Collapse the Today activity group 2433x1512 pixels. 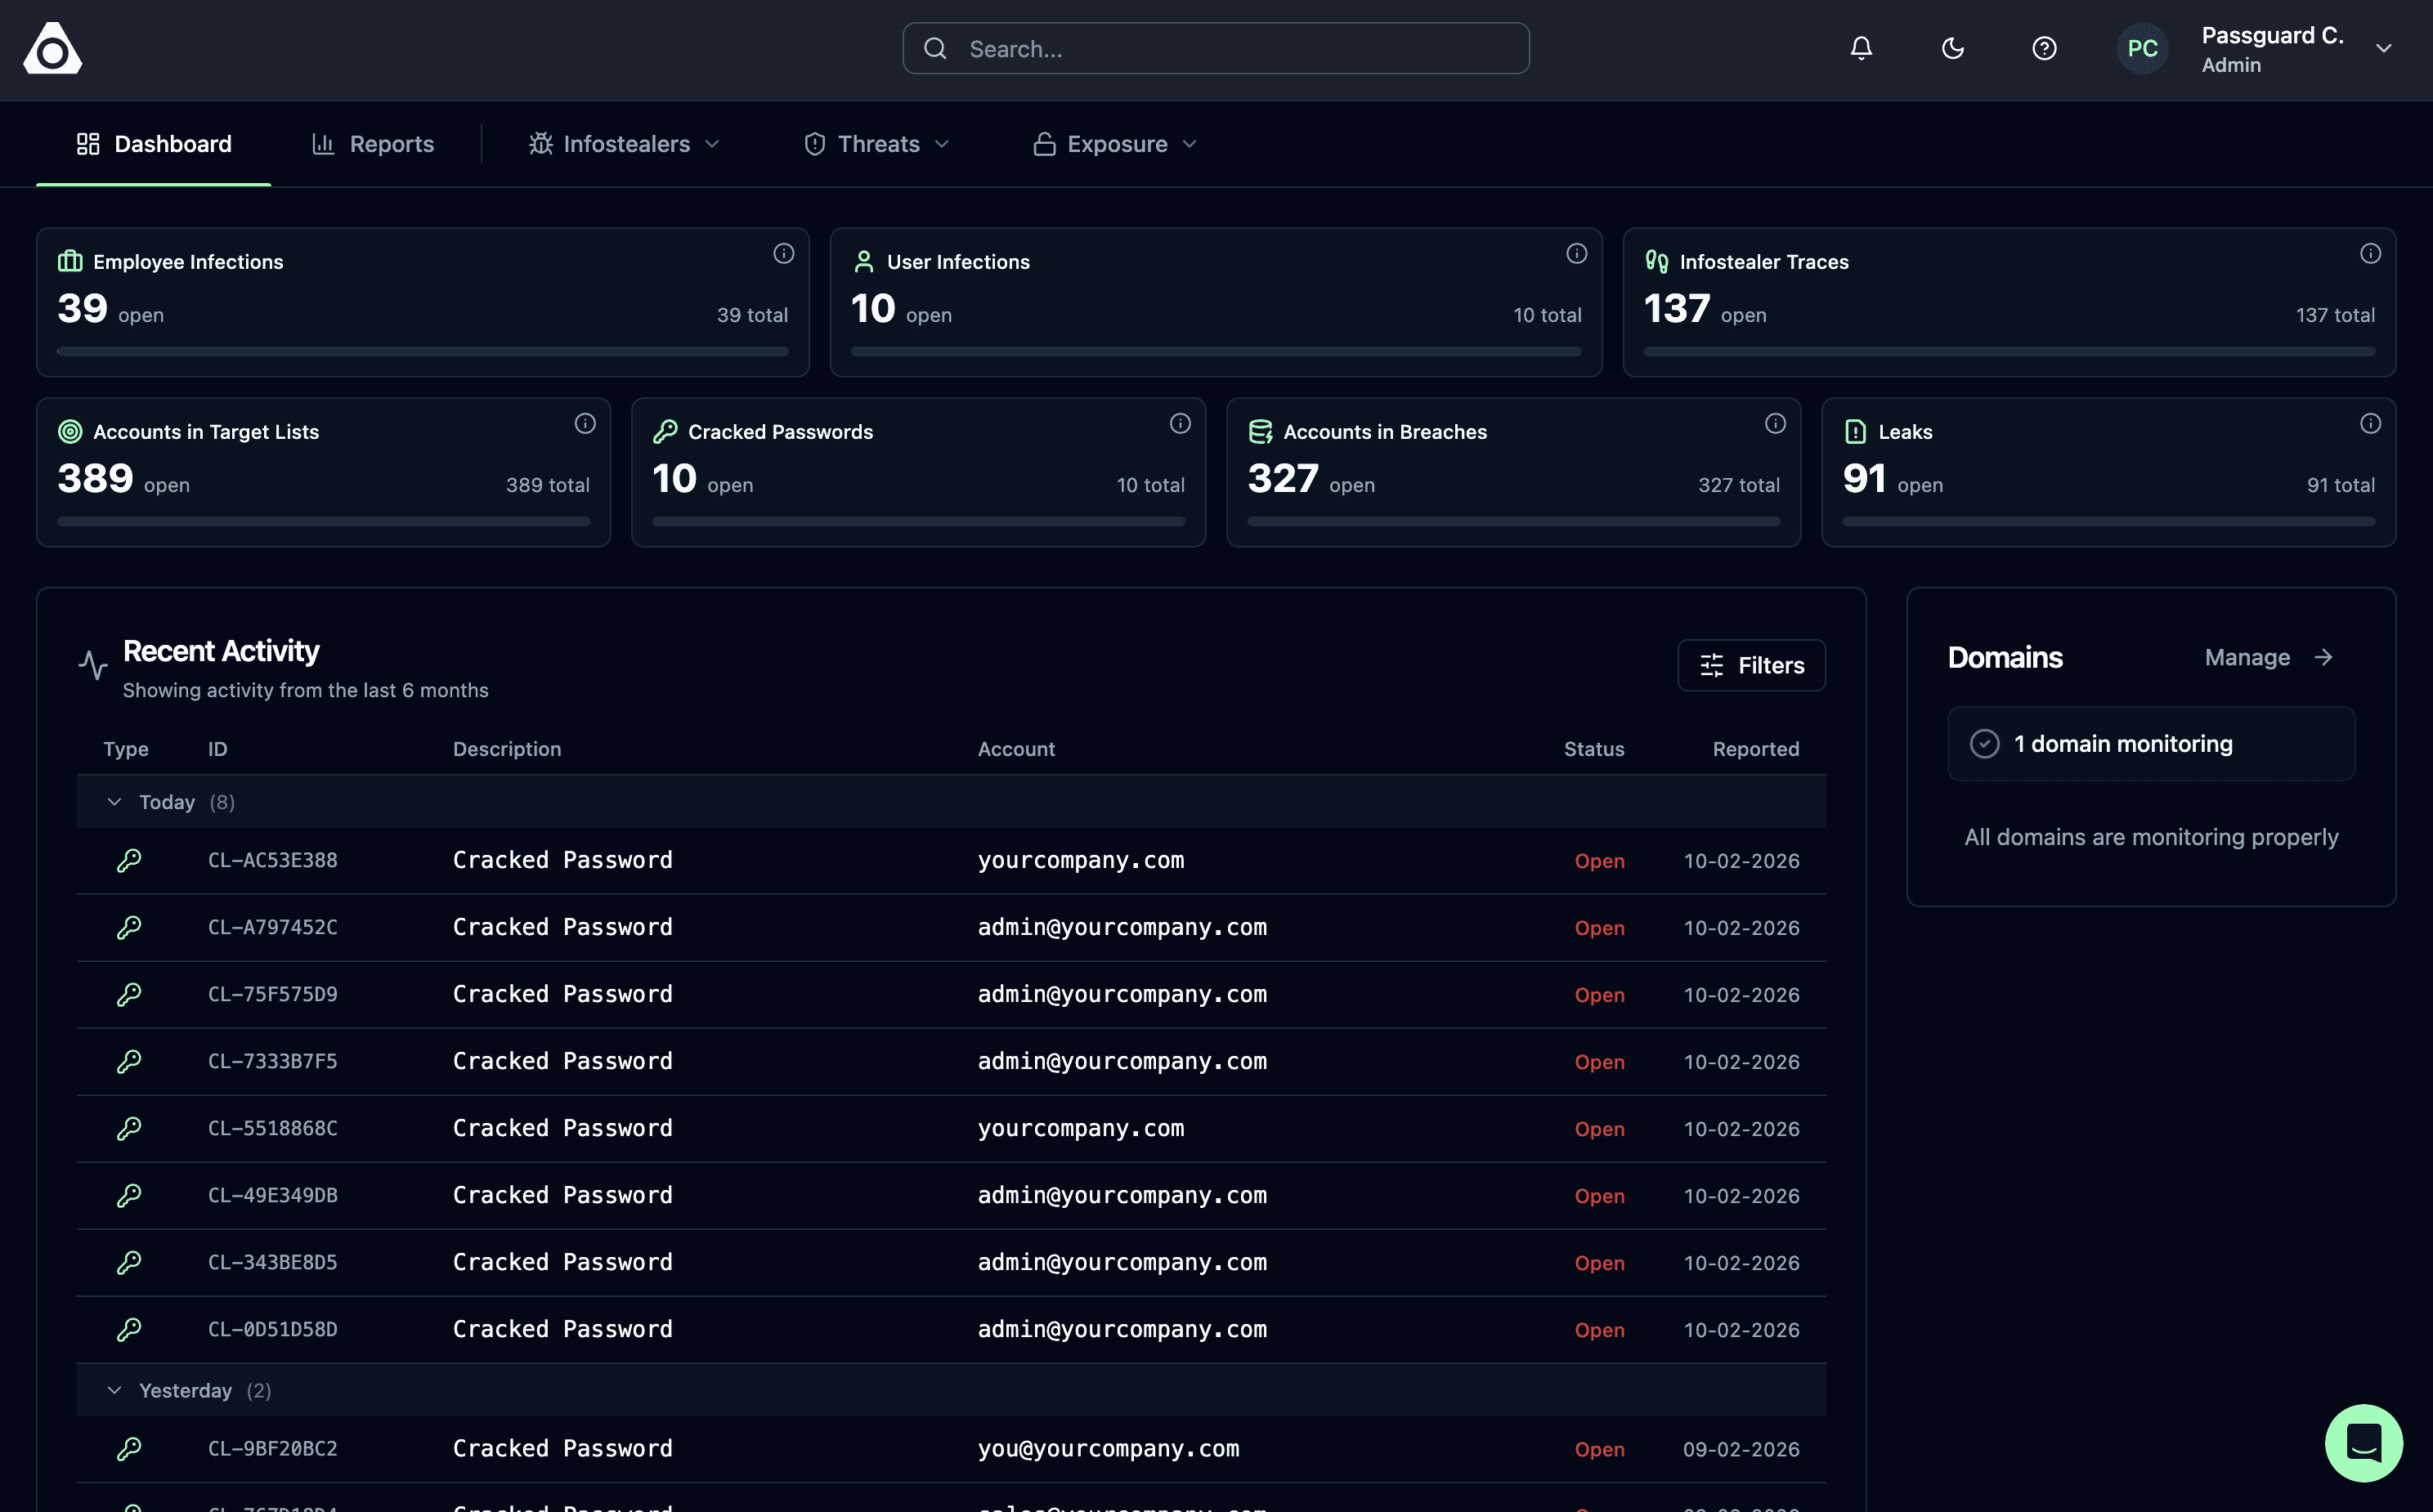[114, 802]
